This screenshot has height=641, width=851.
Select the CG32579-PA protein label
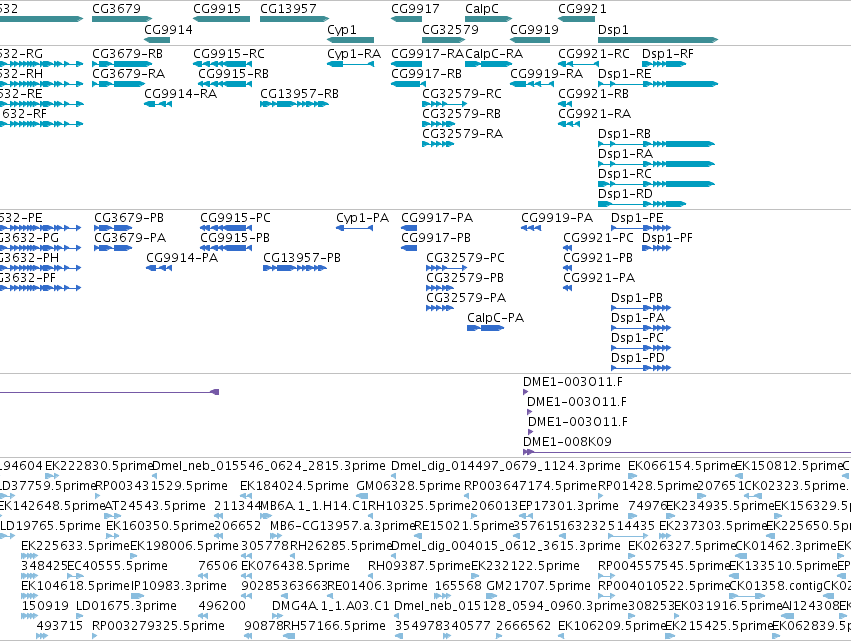coord(466,299)
